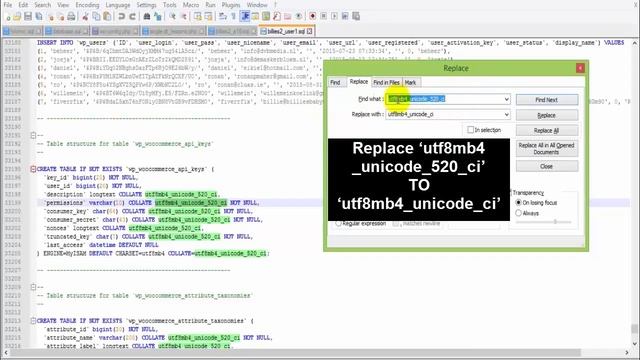Screen dimensions: 640x360
Task: Collapse the wp_woocommerce_api_keys comment block
Action: click(33, 135)
